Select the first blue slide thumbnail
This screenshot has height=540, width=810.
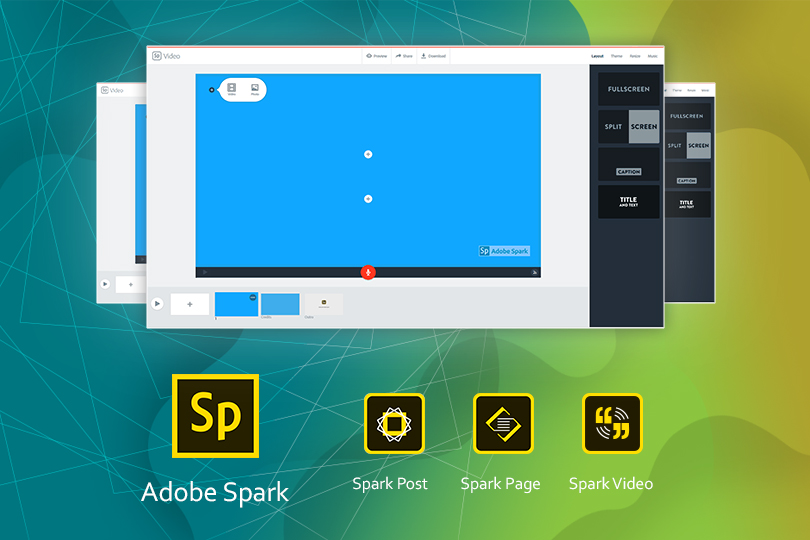pos(236,304)
